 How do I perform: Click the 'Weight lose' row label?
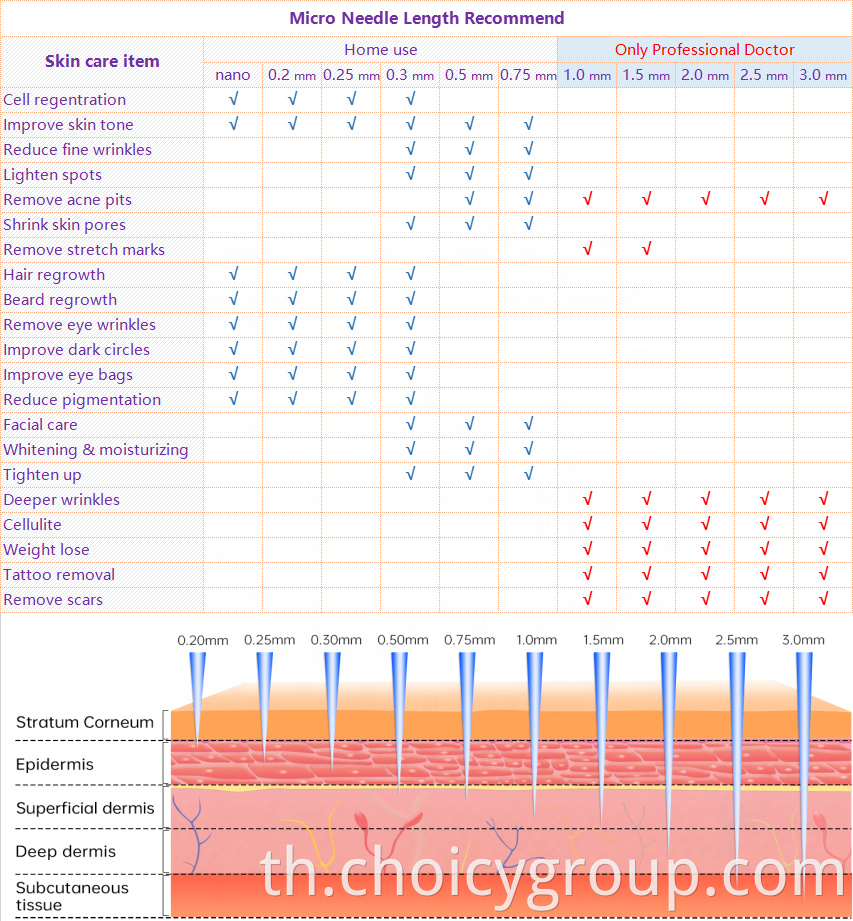point(46,550)
